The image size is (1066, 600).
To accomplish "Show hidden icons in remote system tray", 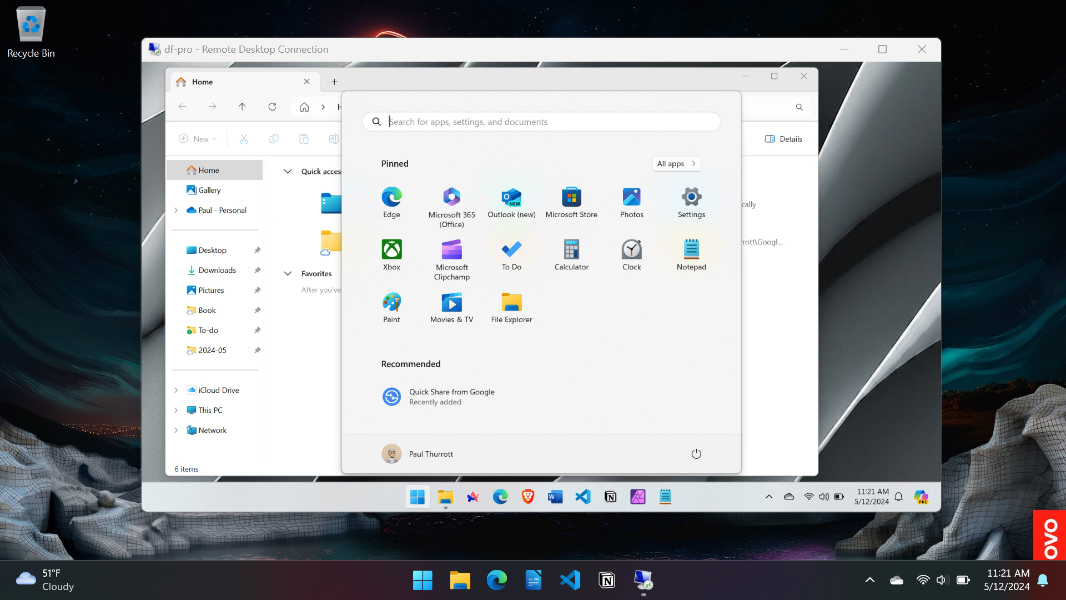I will coord(769,497).
